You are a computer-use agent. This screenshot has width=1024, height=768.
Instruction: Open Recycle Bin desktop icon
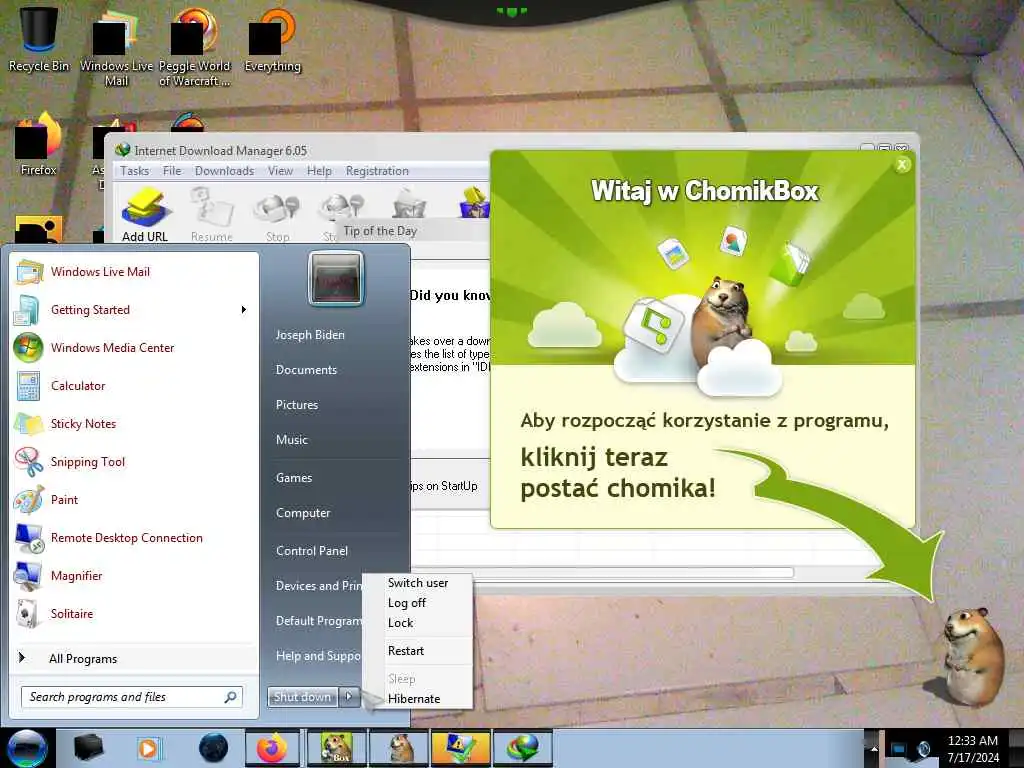tap(39, 39)
